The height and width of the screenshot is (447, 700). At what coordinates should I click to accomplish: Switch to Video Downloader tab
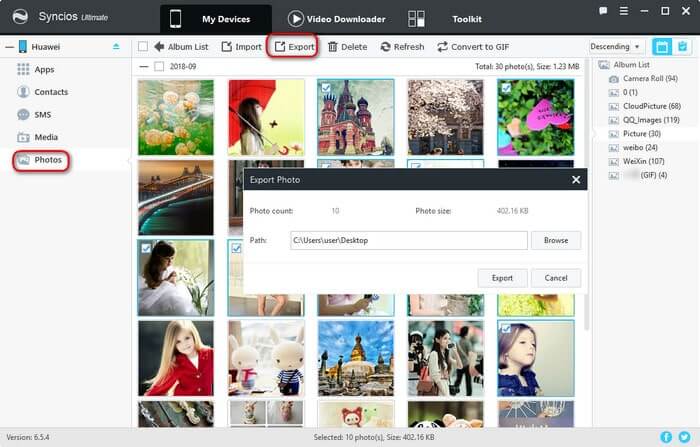[x=337, y=19]
